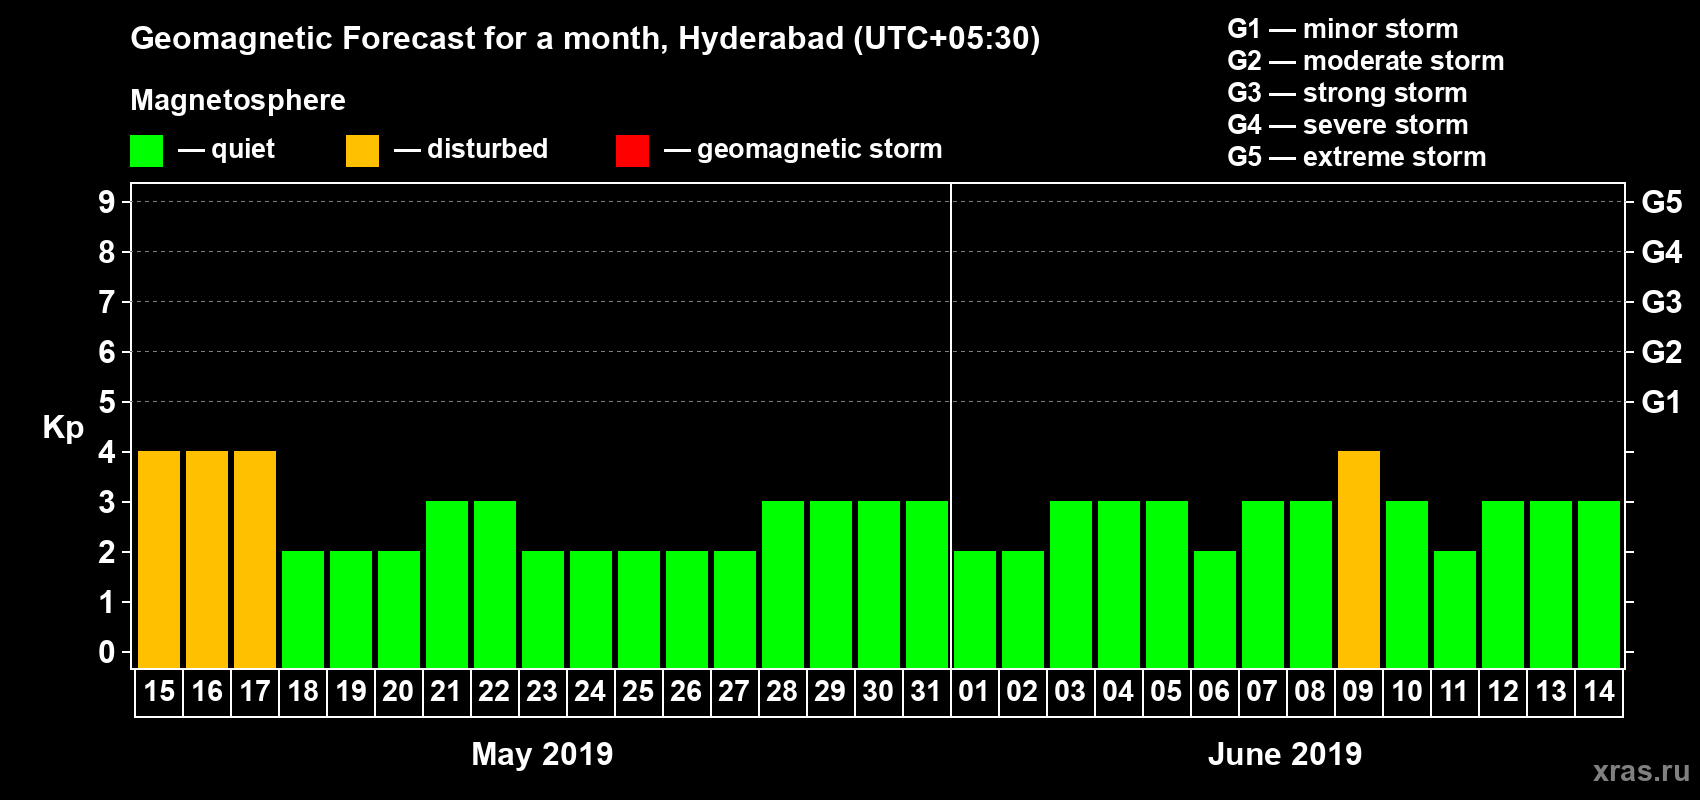Click the G5 — extreme storm legend text
This screenshot has width=1700, height=800.
point(1357,157)
